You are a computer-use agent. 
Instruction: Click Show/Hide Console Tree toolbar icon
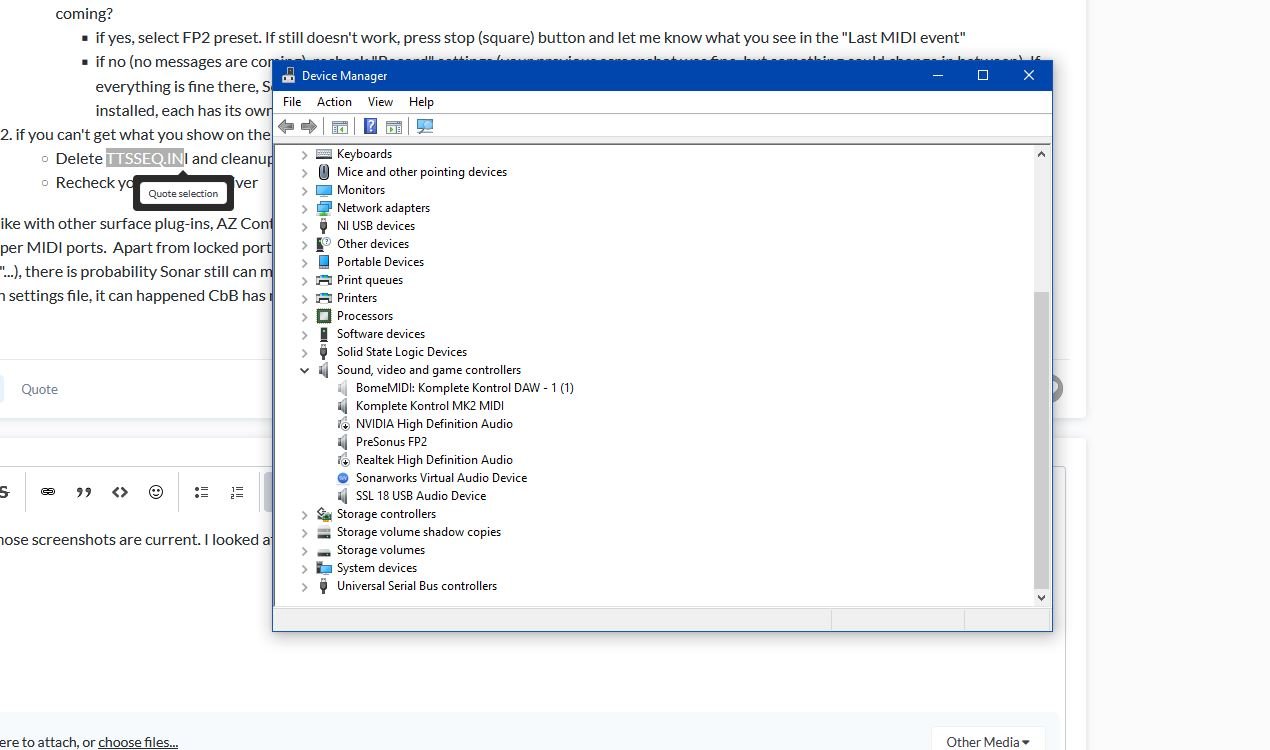pos(340,126)
